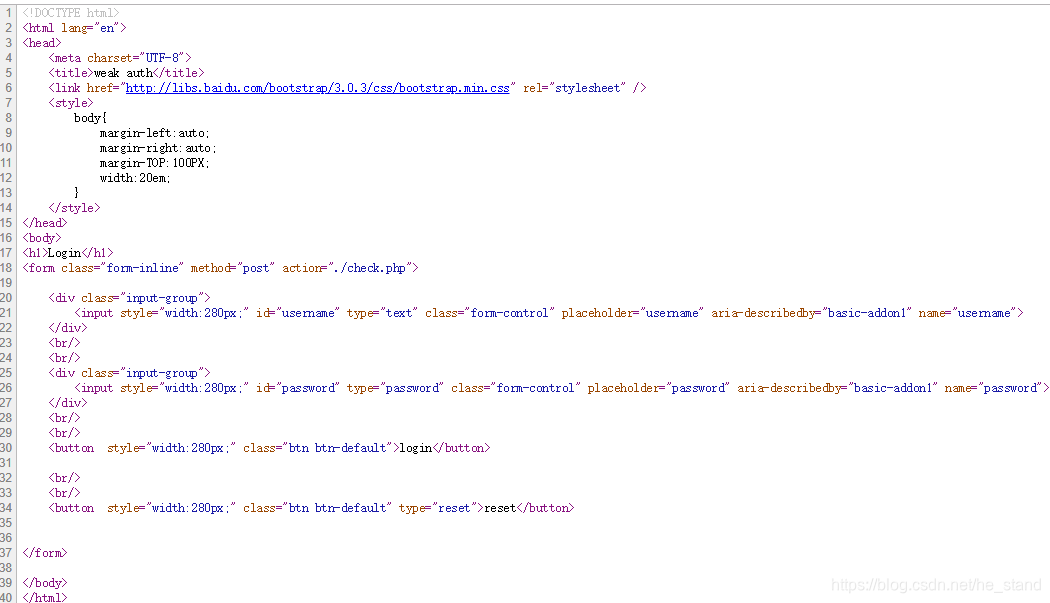Click the name="password" attribute value

click(x=1010, y=388)
